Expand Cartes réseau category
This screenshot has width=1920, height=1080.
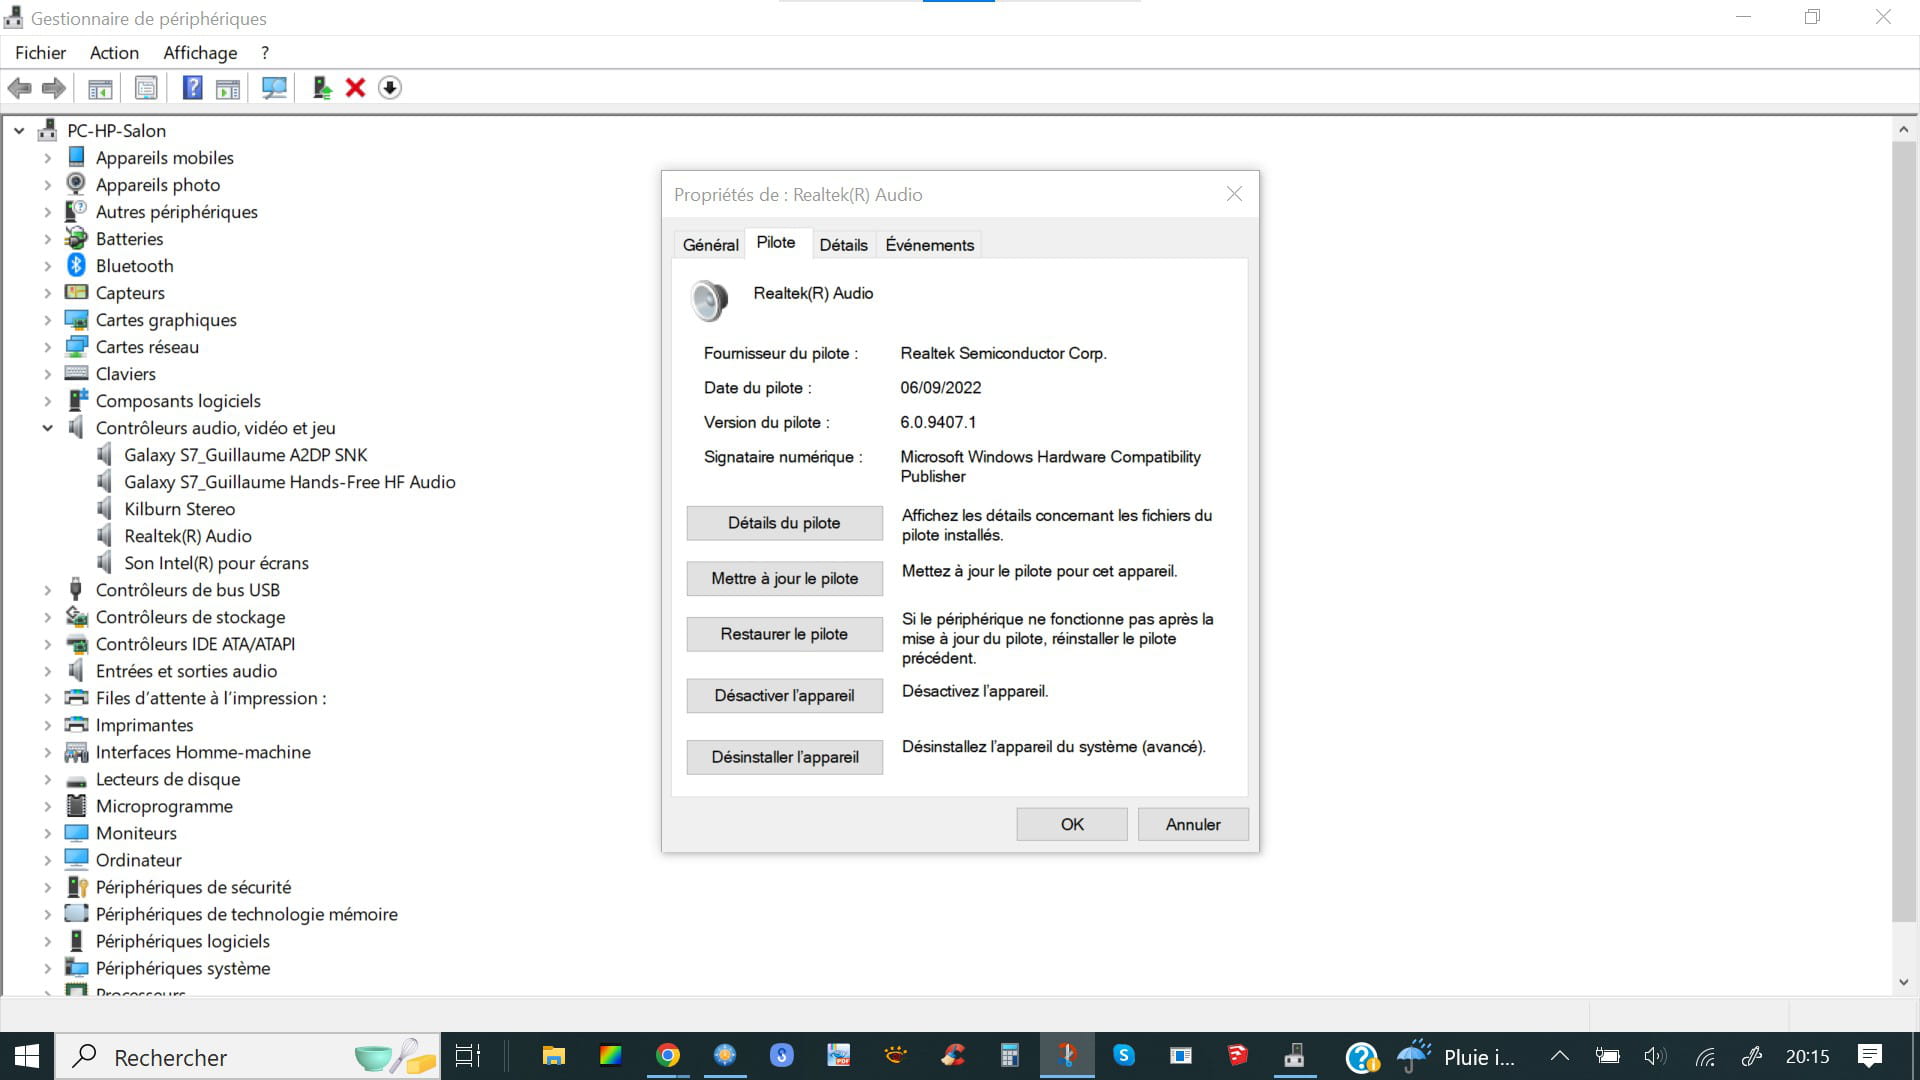coord(47,347)
